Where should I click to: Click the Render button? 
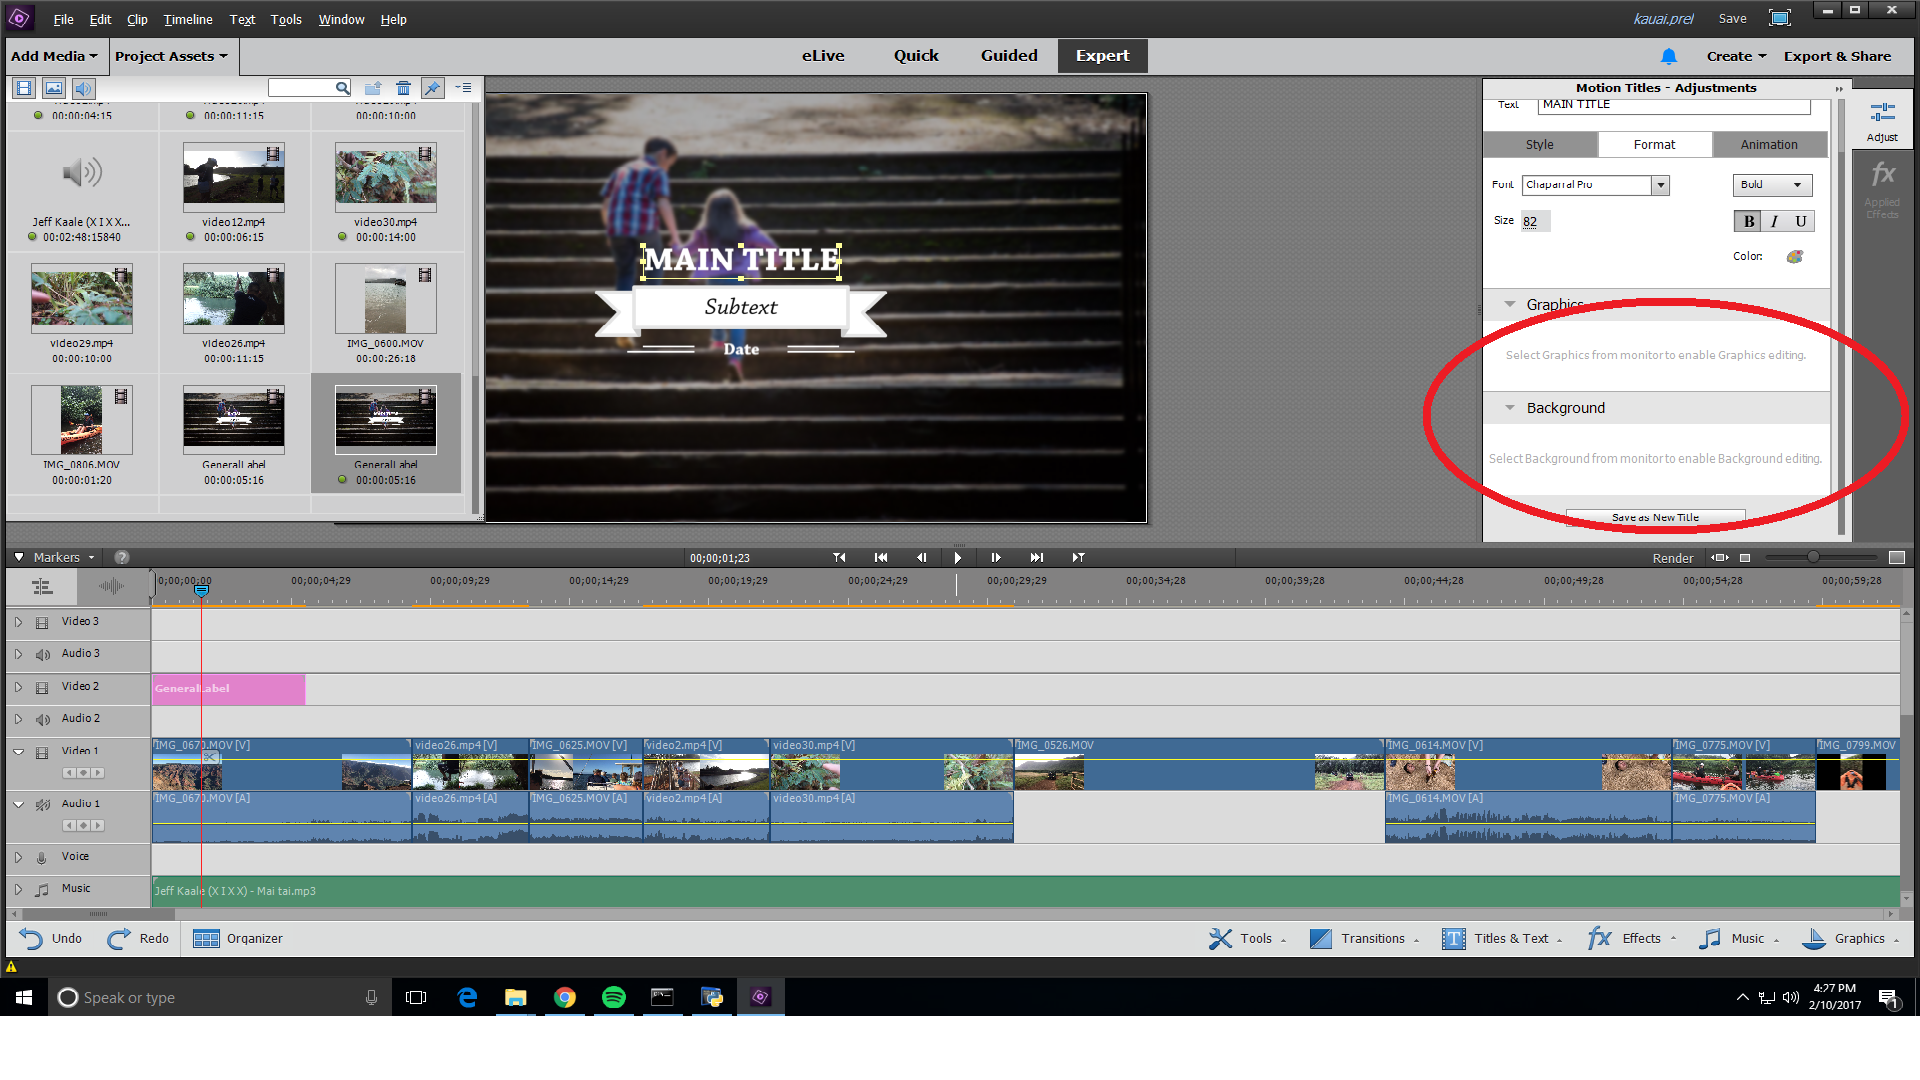coord(1672,558)
